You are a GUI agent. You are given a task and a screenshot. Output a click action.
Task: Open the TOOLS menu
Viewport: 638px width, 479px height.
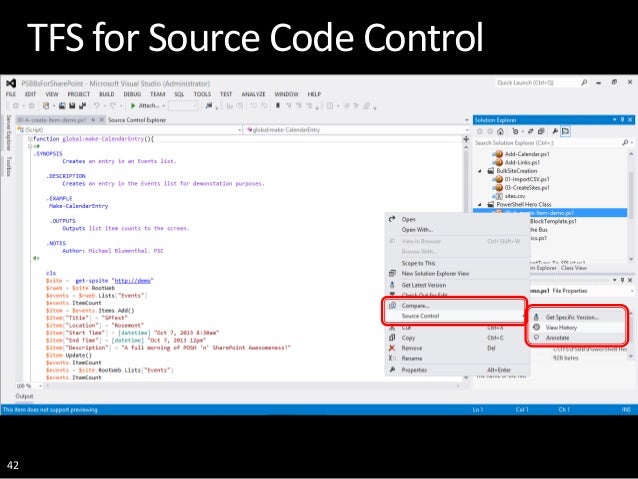[x=202, y=94]
